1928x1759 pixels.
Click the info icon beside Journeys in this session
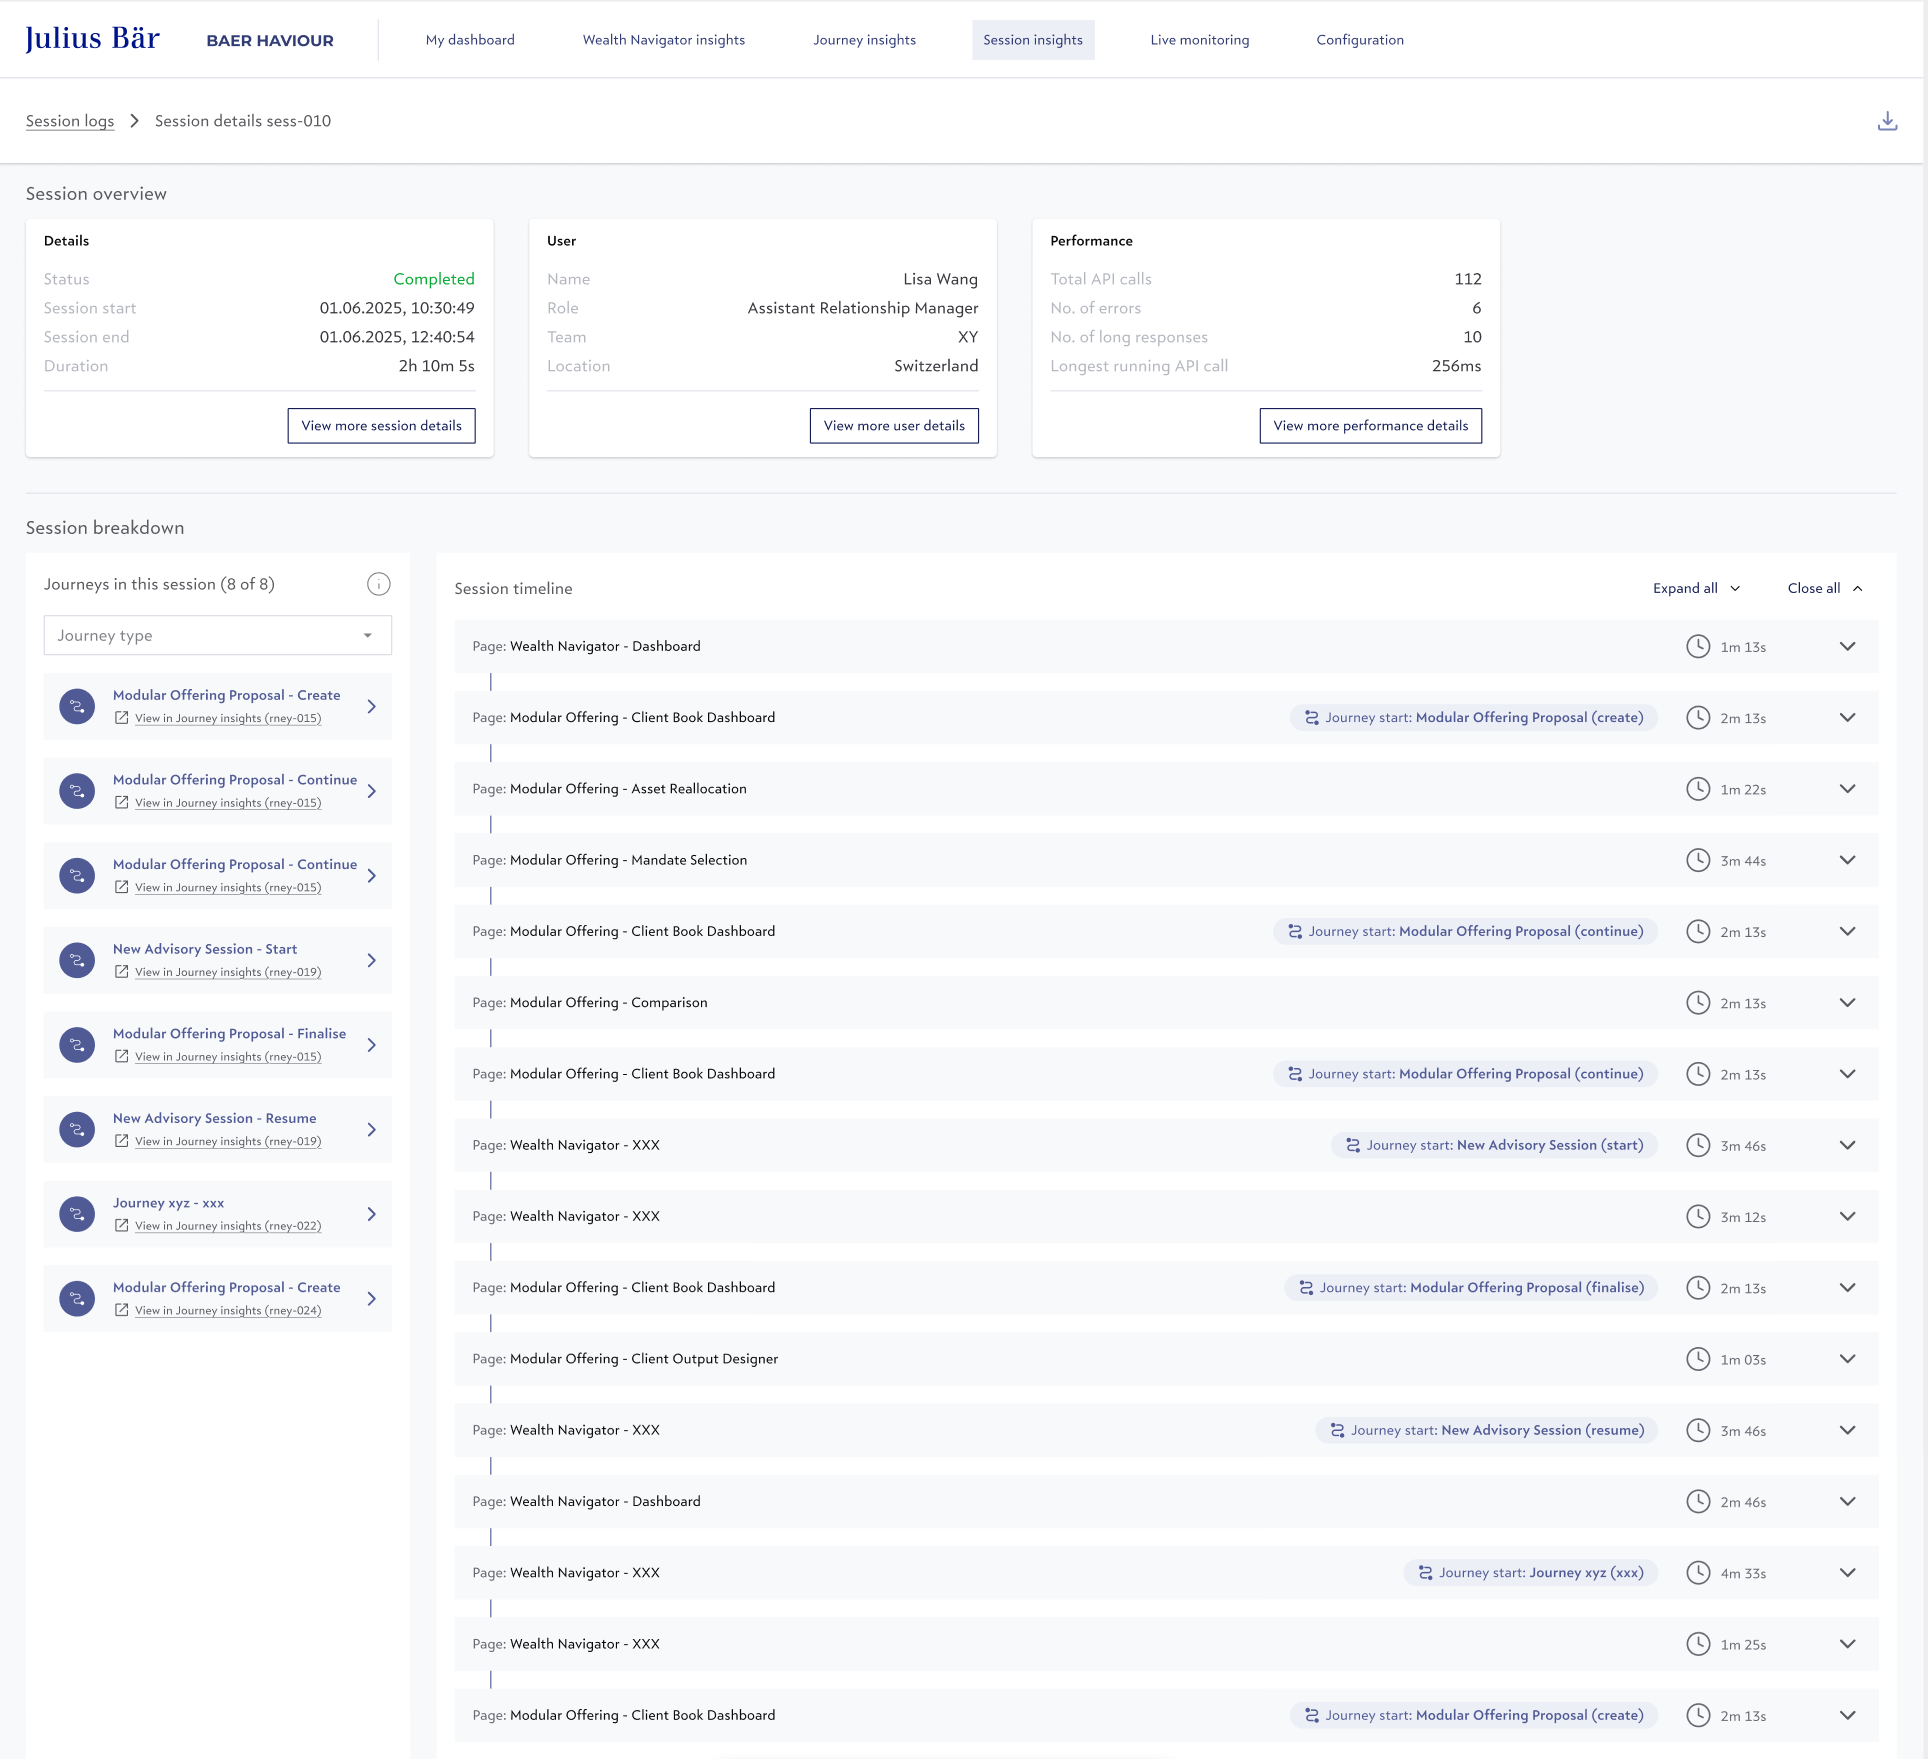click(378, 584)
